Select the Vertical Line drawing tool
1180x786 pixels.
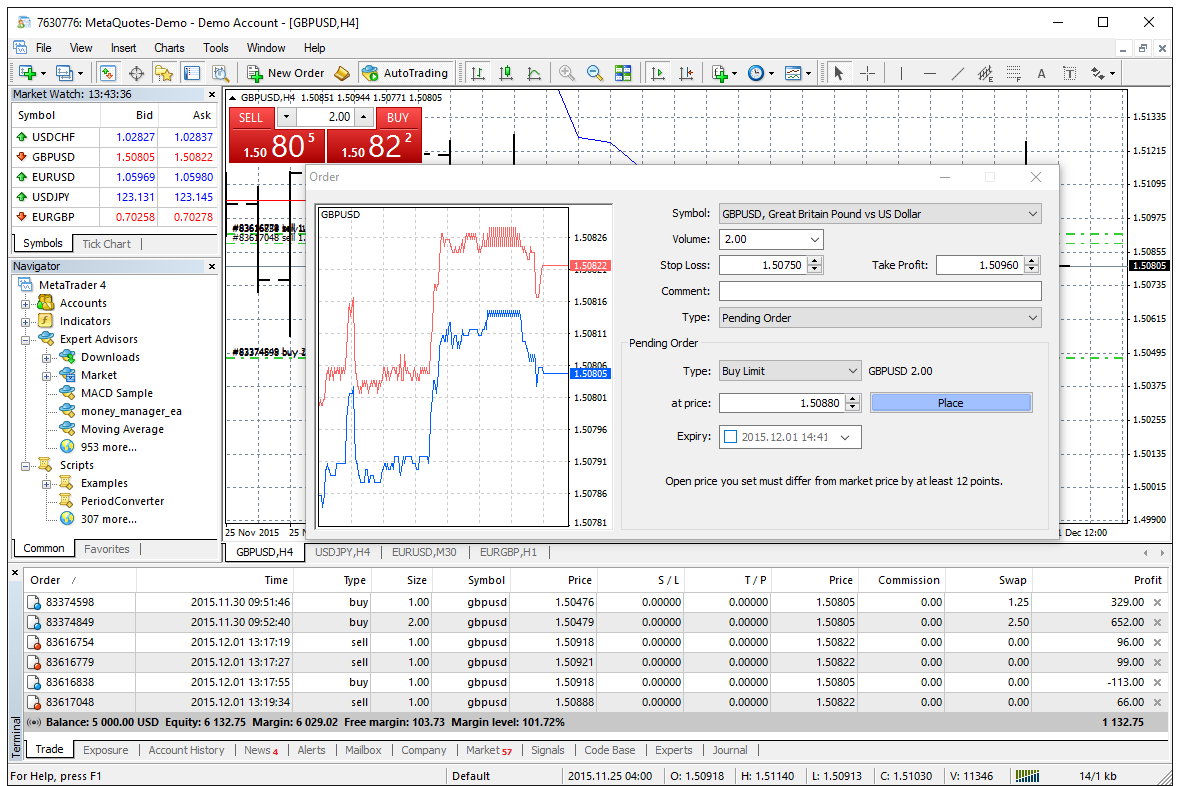click(x=901, y=73)
